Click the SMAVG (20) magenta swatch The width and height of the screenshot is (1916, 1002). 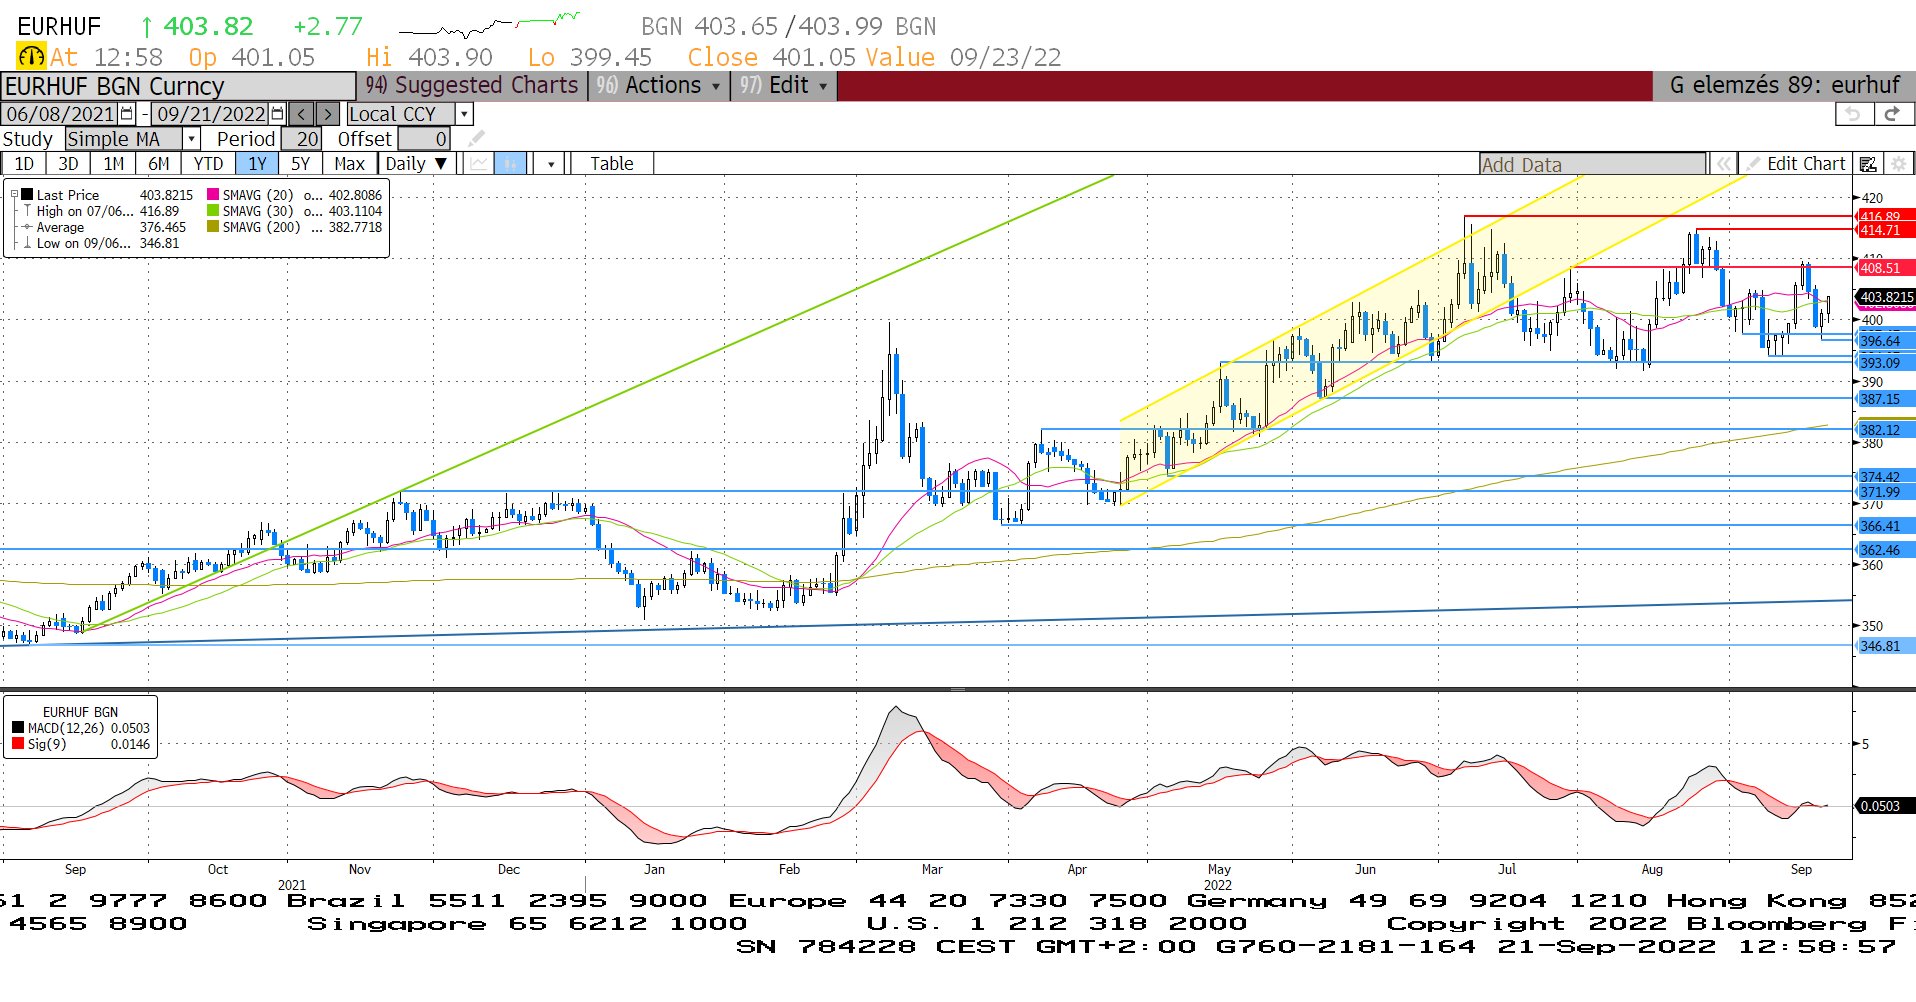click(x=213, y=195)
